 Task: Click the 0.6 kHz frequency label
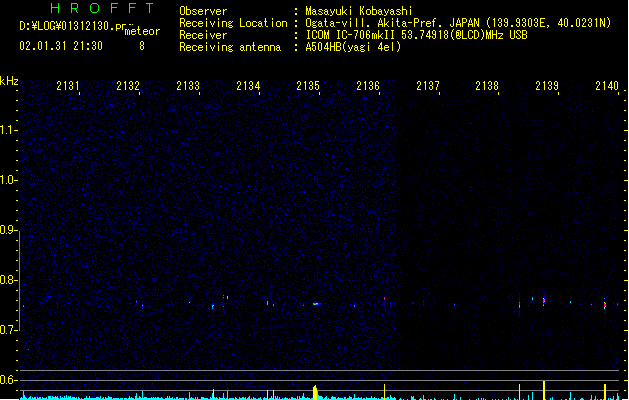(x=8, y=380)
